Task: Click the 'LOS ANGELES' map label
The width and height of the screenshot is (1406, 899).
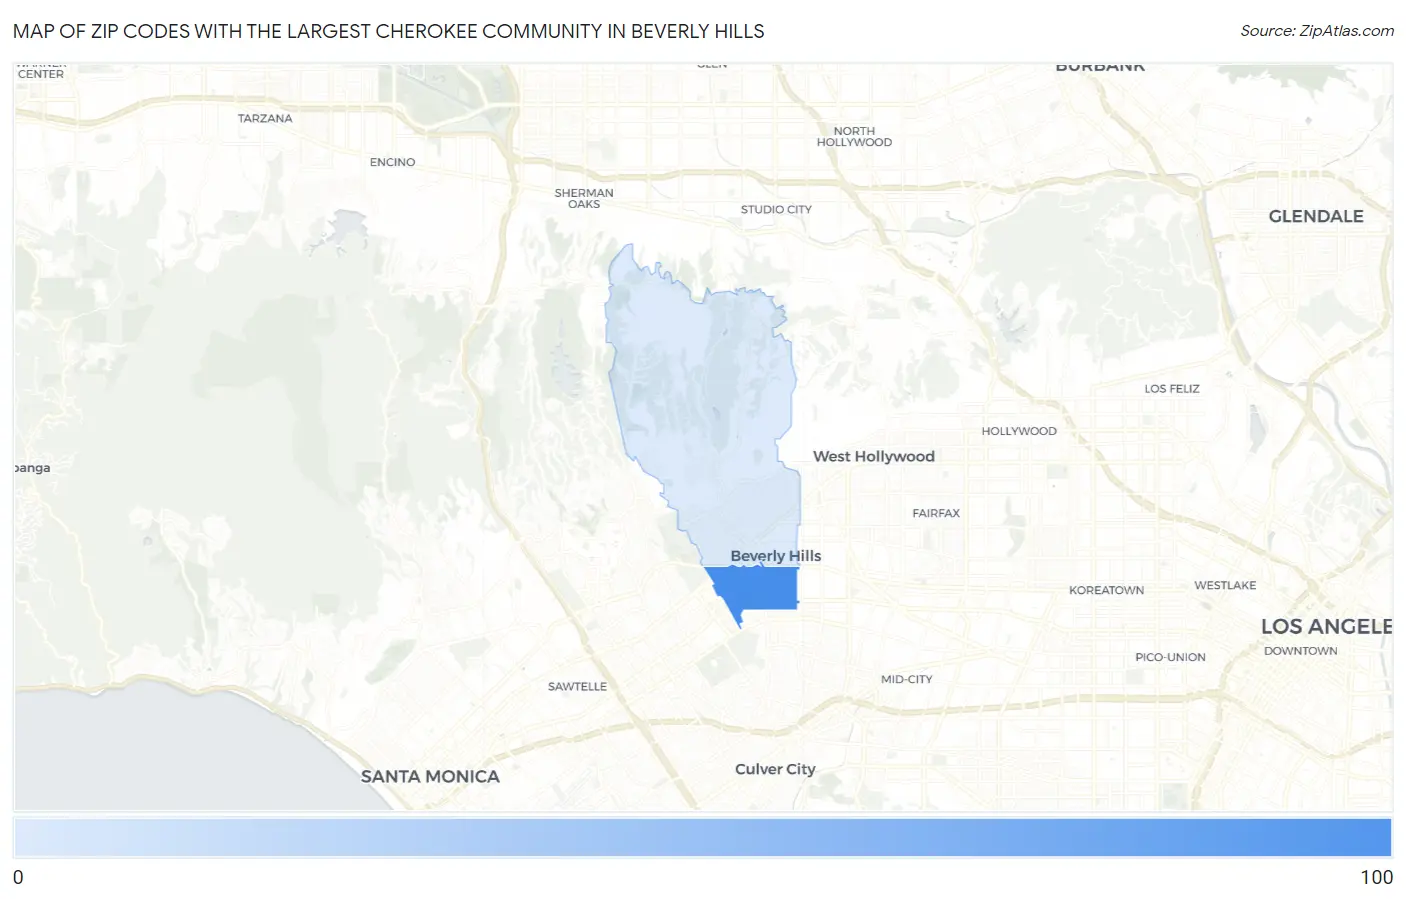Action: (x=1326, y=627)
